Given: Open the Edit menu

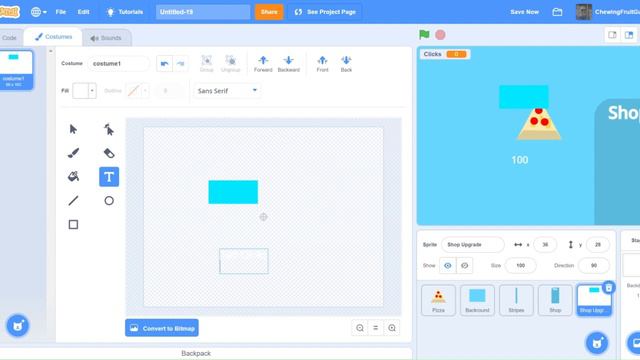Looking at the screenshot, I should point(83,12).
